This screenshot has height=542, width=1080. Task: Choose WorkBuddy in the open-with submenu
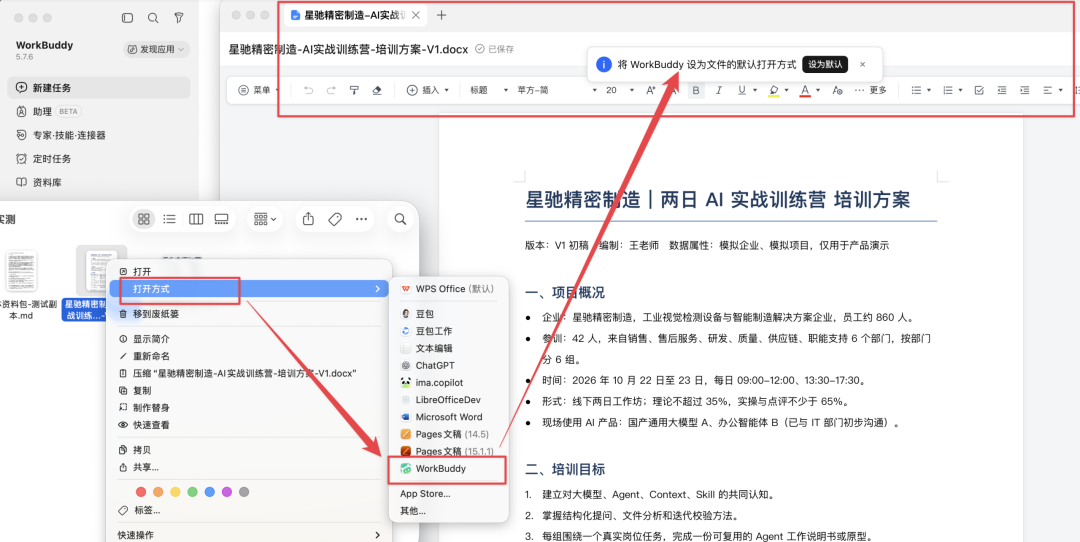[448, 468]
